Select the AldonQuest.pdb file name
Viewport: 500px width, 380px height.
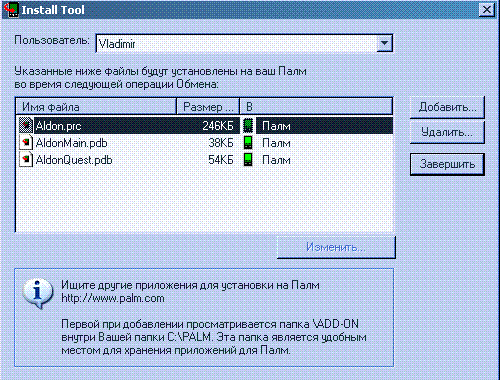pyautogui.click(x=74, y=160)
